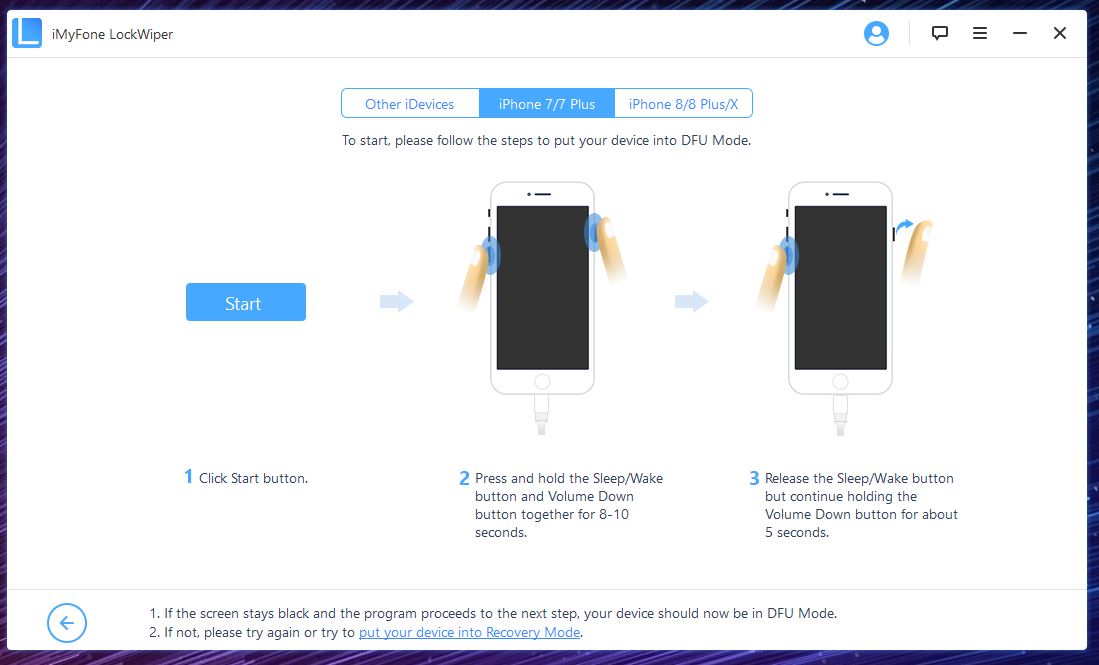This screenshot has width=1099, height=665.
Task: Click the step 2 phone illustration
Action: (542, 308)
